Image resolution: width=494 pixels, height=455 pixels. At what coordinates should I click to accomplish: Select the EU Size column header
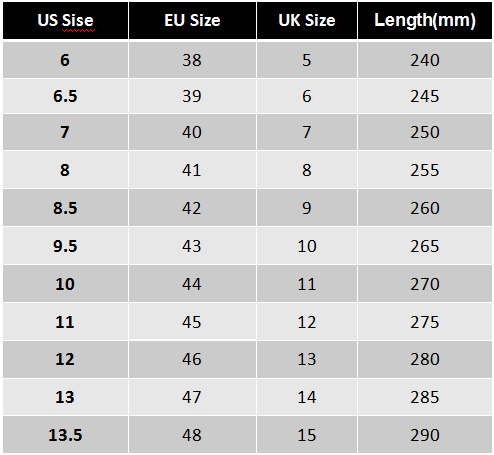click(x=192, y=20)
